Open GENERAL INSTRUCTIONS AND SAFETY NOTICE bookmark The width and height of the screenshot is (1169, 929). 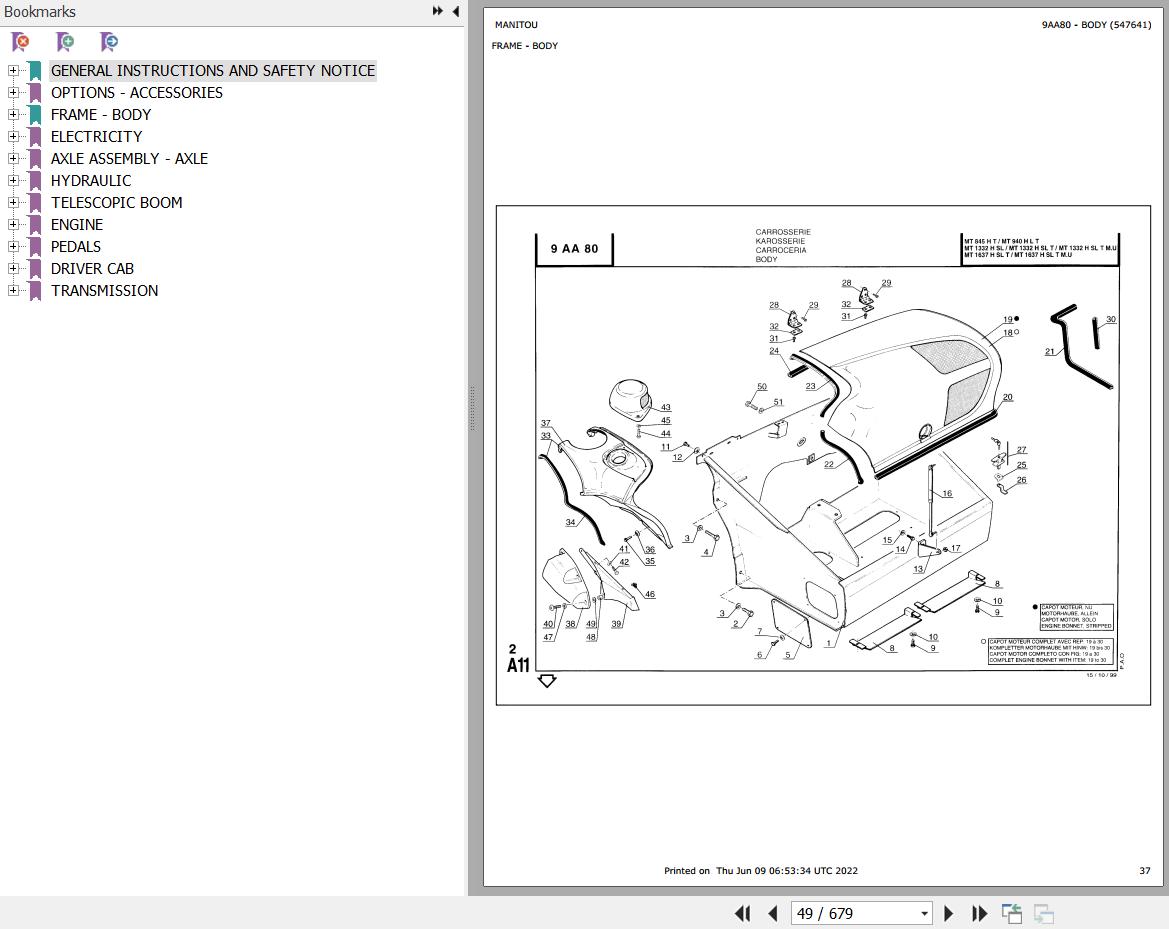point(212,71)
